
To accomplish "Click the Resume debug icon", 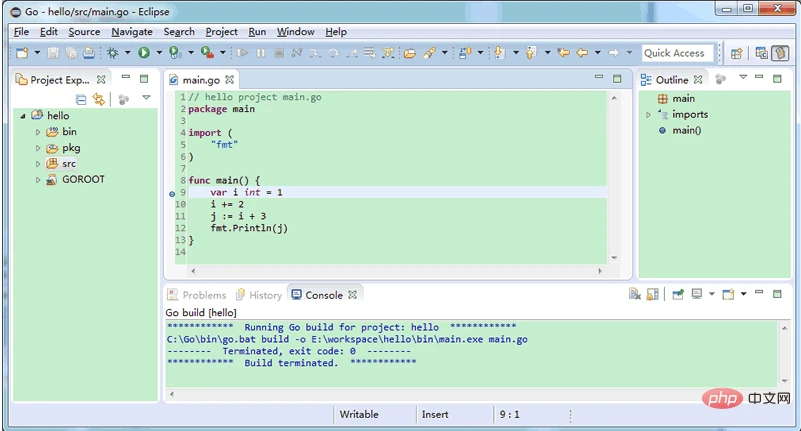I will pyautogui.click(x=243, y=53).
